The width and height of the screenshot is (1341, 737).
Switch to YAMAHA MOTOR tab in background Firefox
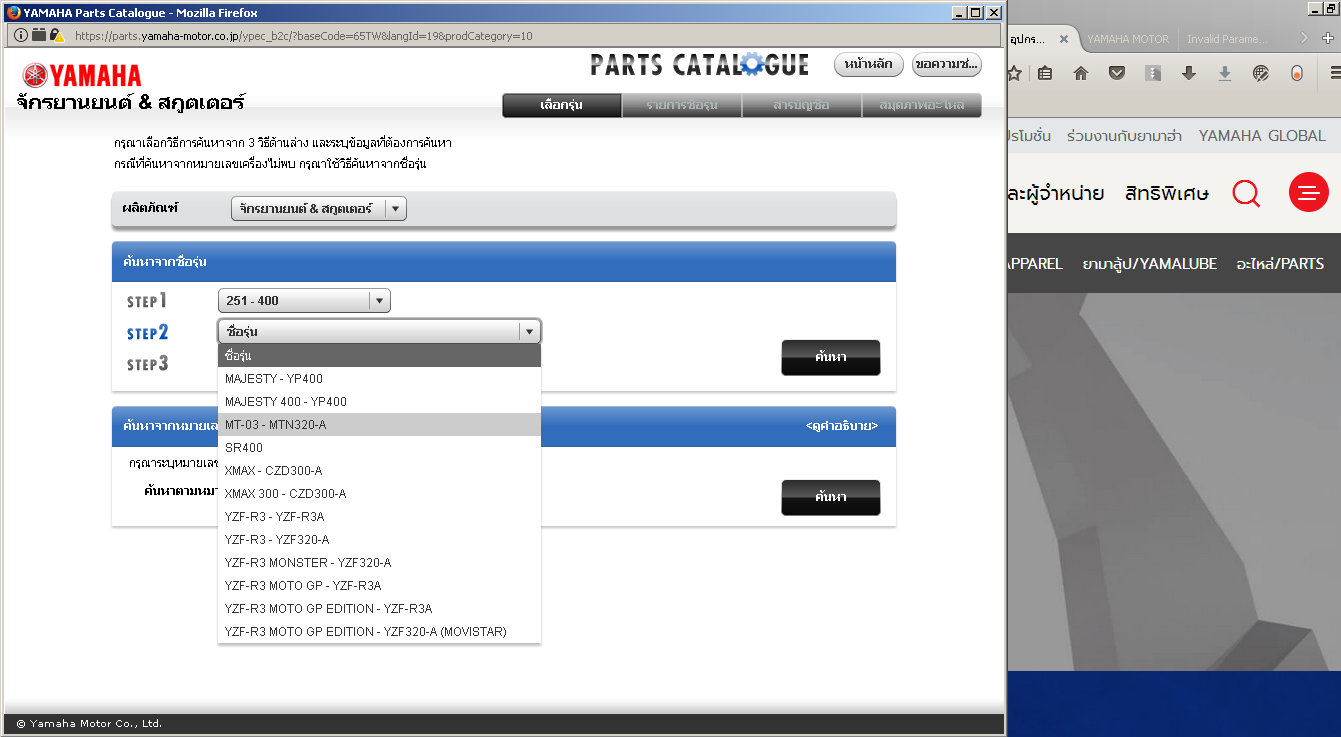point(1127,39)
